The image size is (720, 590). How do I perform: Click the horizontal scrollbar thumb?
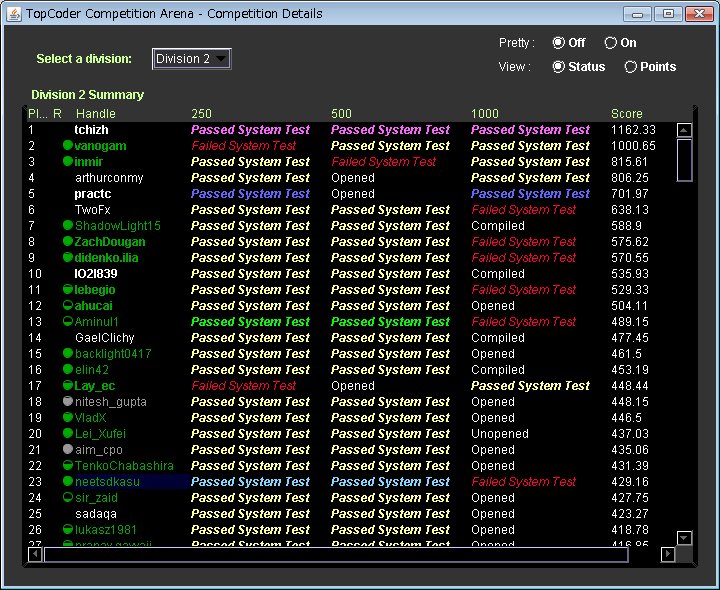(x=336, y=554)
